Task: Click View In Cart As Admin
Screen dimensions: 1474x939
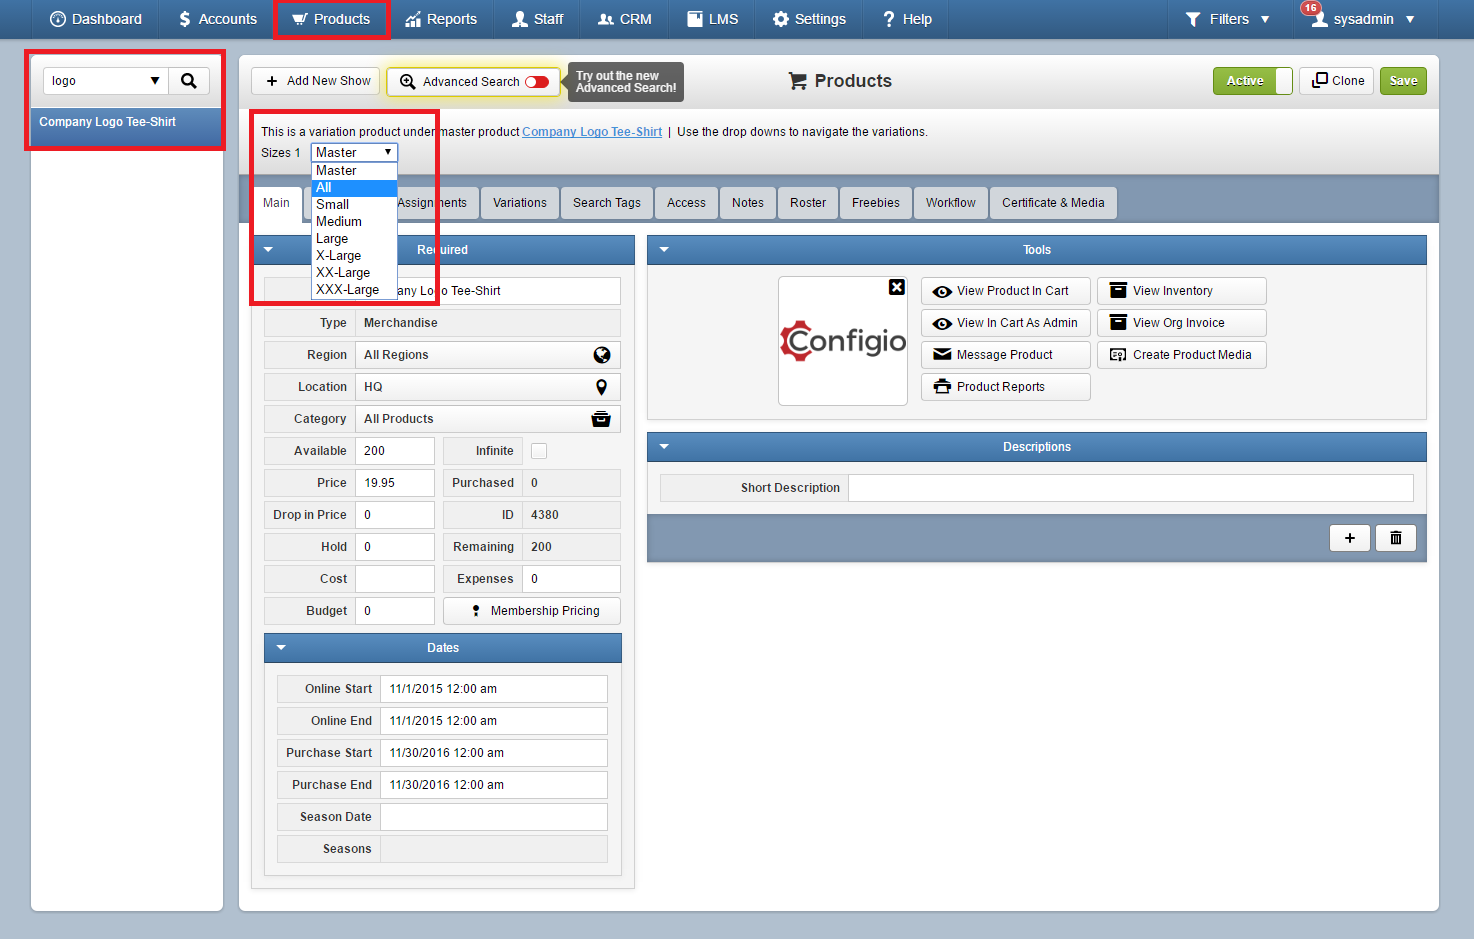Action: coord(1005,323)
